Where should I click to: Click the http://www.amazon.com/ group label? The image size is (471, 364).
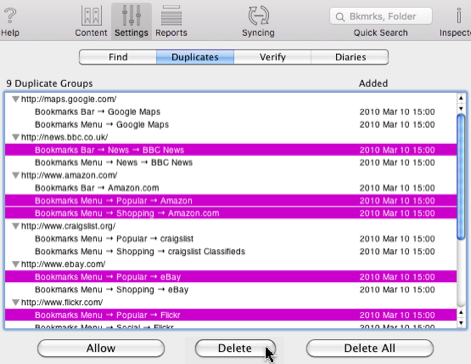point(69,175)
